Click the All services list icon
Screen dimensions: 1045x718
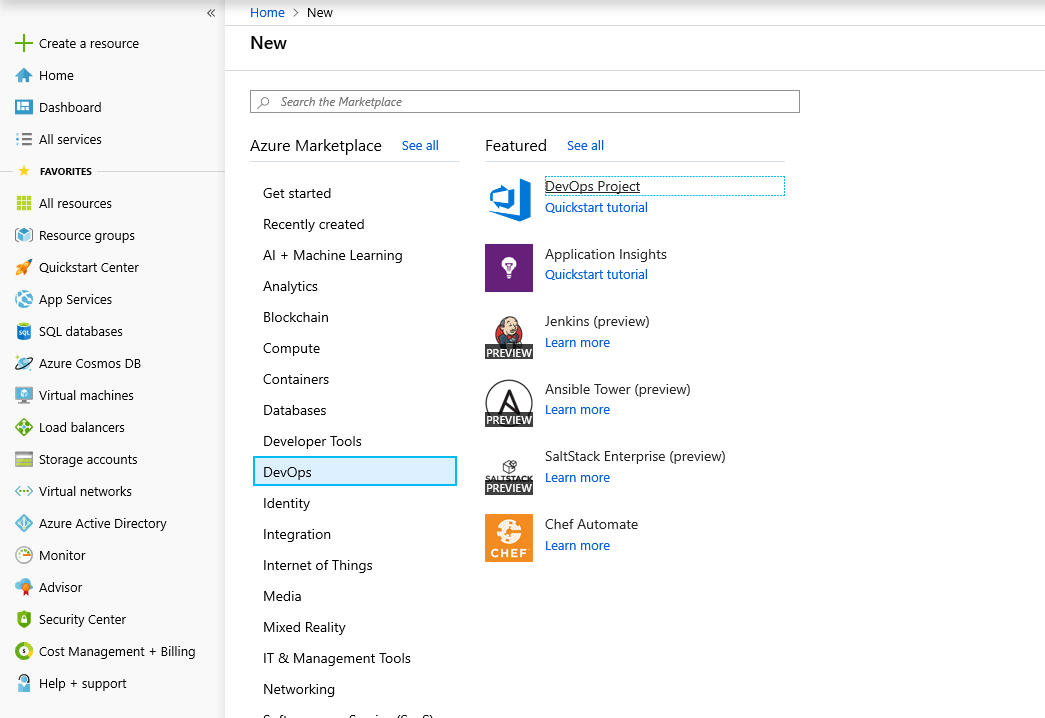[x=23, y=139]
